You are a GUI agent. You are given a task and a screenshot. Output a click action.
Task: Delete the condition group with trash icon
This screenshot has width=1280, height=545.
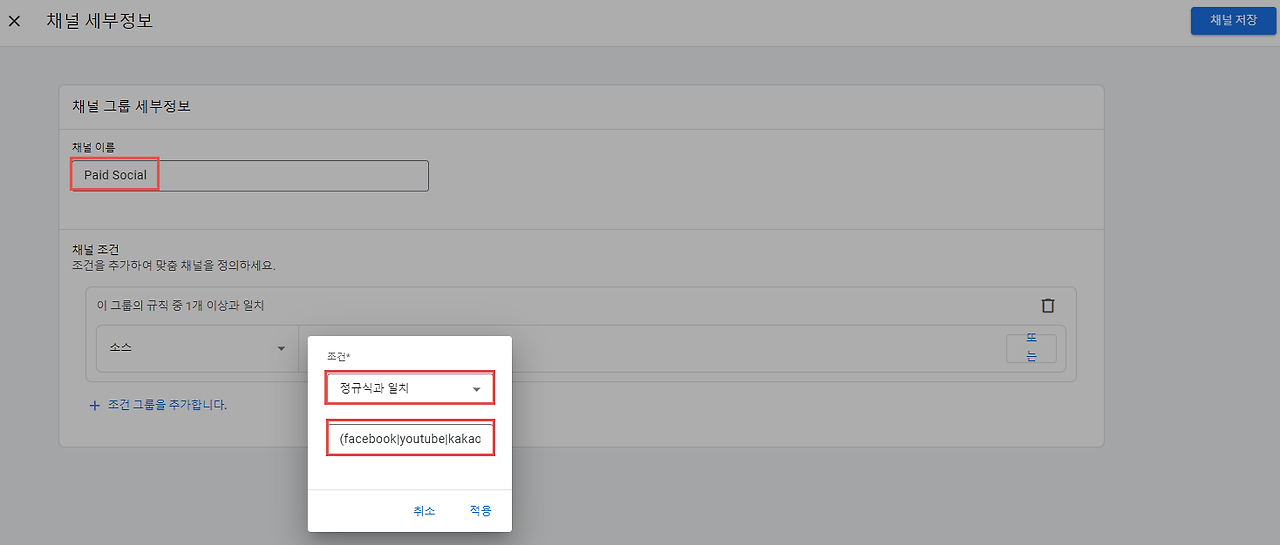tap(1047, 306)
